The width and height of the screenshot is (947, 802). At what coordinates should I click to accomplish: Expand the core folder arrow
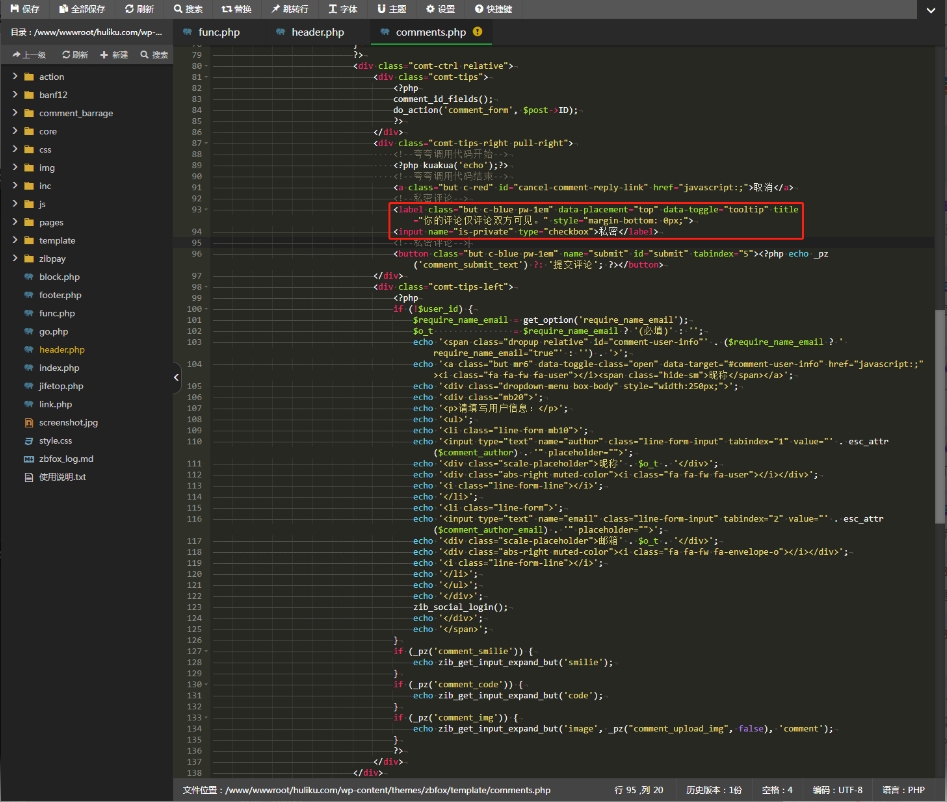14,130
